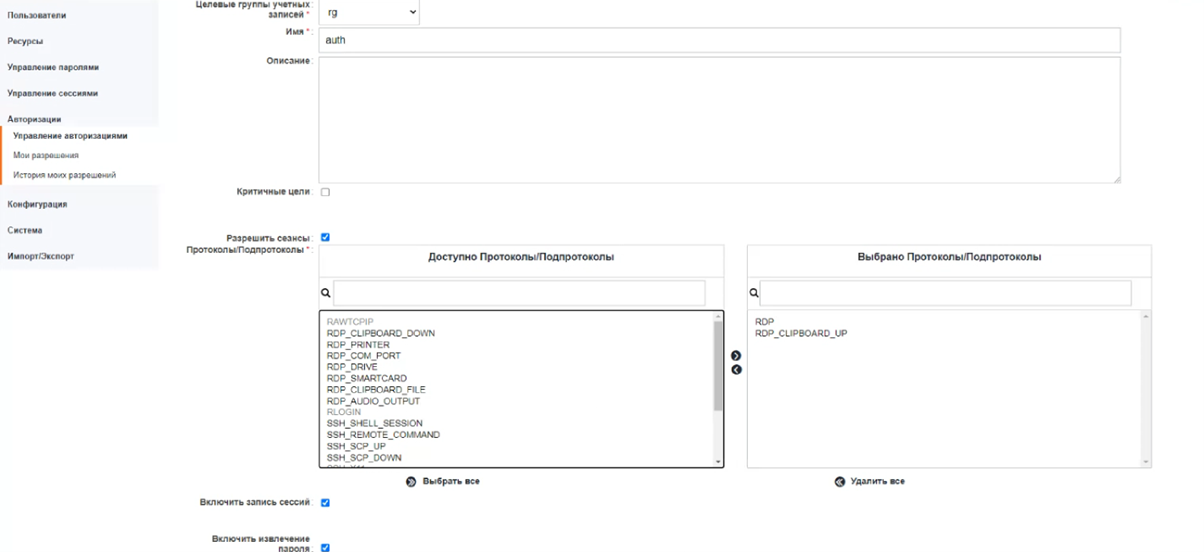The image size is (1204, 552).
Task: Go to Управление авторизациями submenu
Action: (x=70, y=136)
